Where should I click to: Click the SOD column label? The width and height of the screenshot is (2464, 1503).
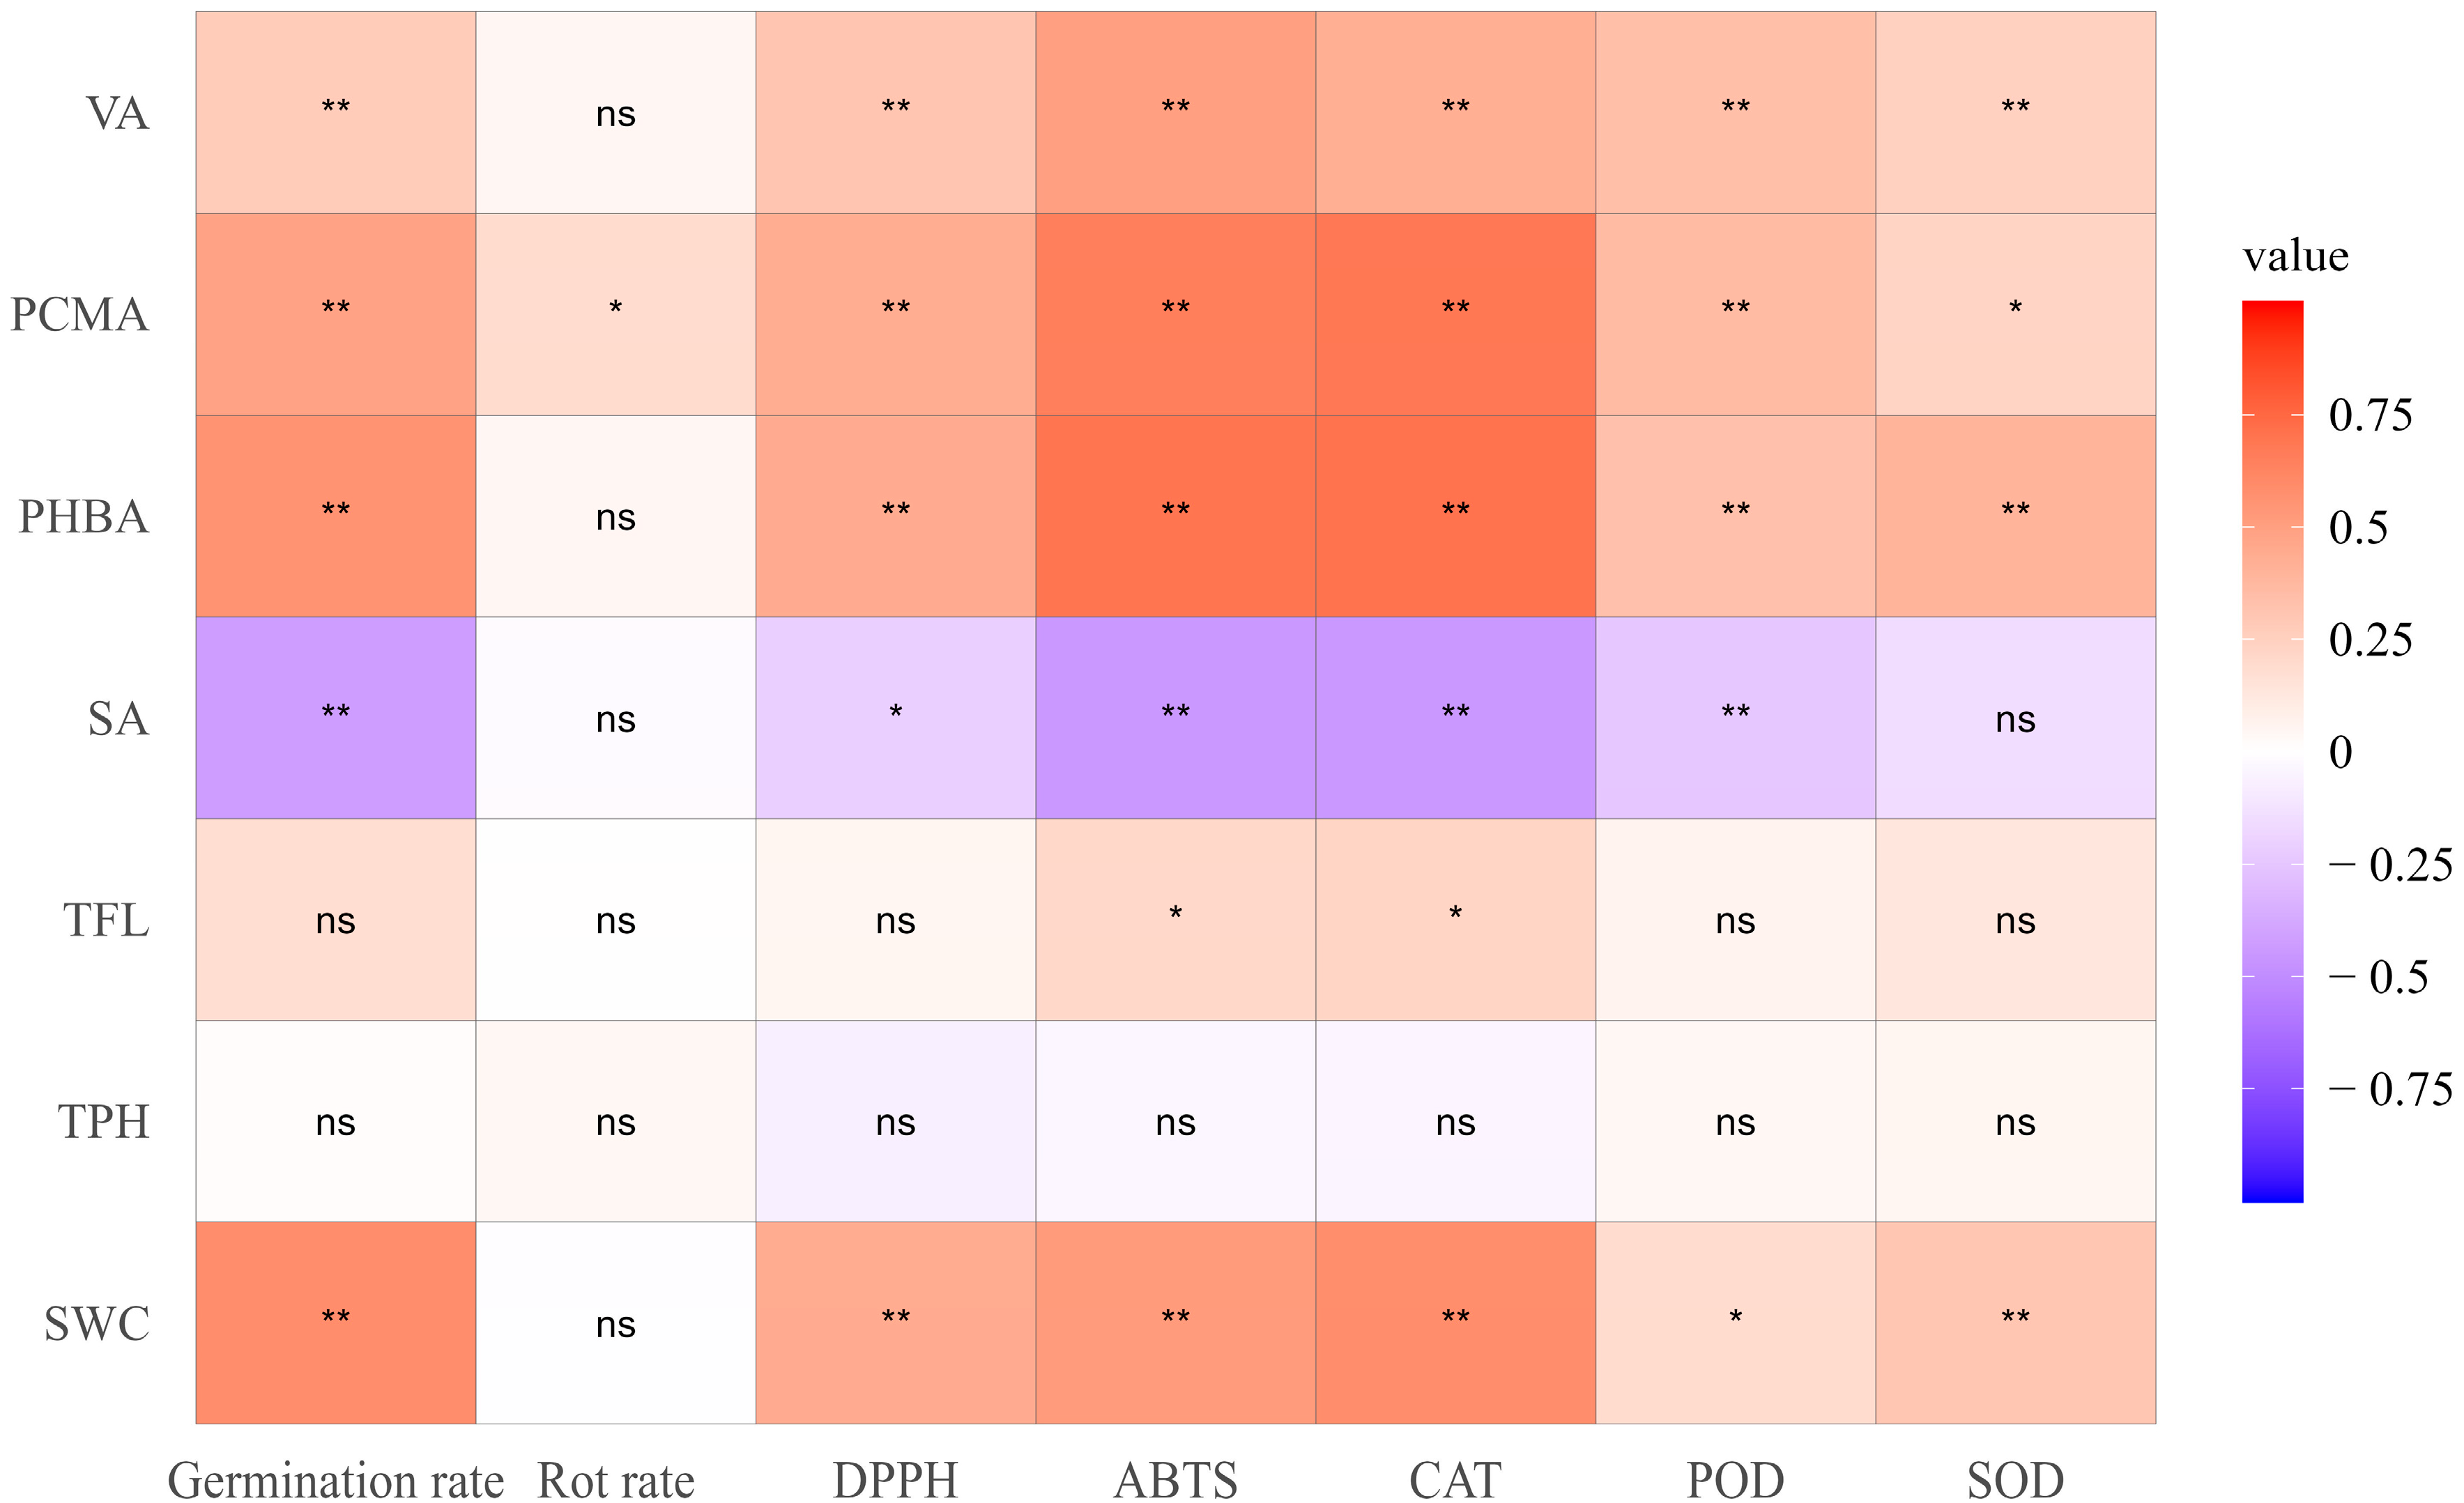tap(2015, 1480)
